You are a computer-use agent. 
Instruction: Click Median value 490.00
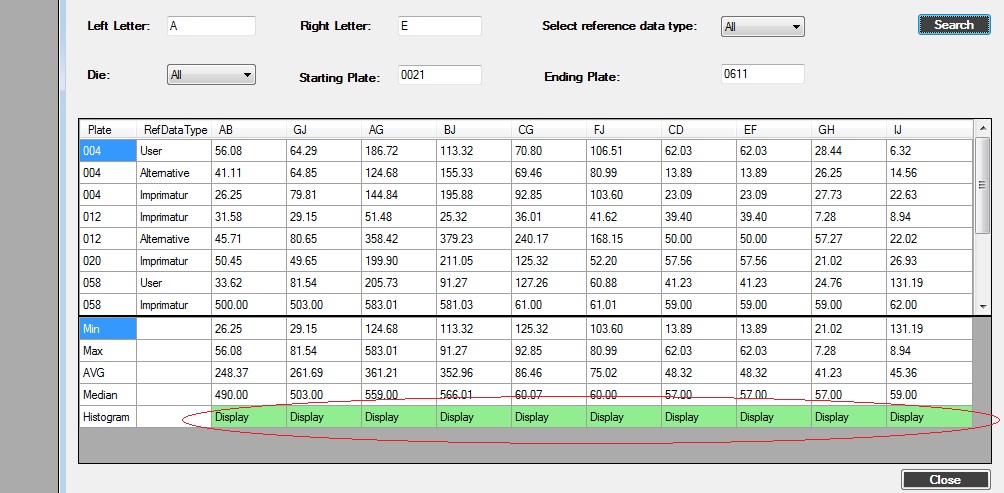point(249,395)
